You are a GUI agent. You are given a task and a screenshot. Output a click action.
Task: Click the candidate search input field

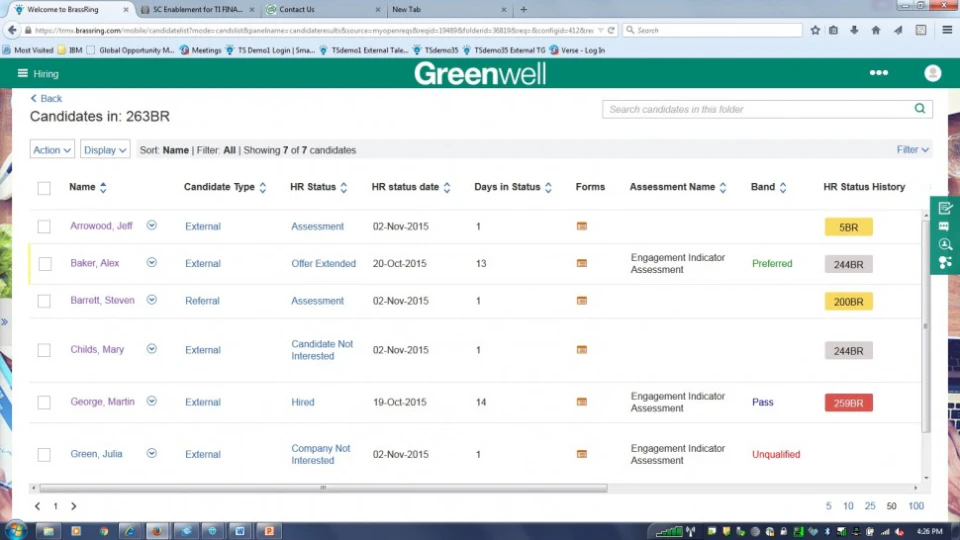tap(755, 109)
